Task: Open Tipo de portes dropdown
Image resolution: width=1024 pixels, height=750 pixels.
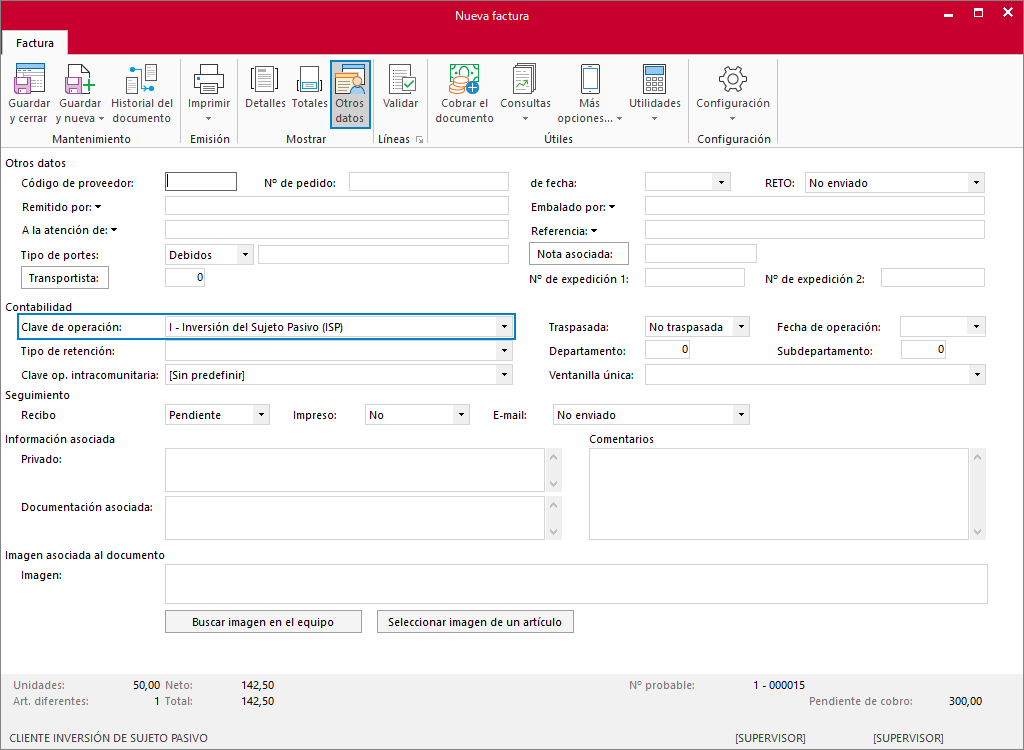Action: 245,255
